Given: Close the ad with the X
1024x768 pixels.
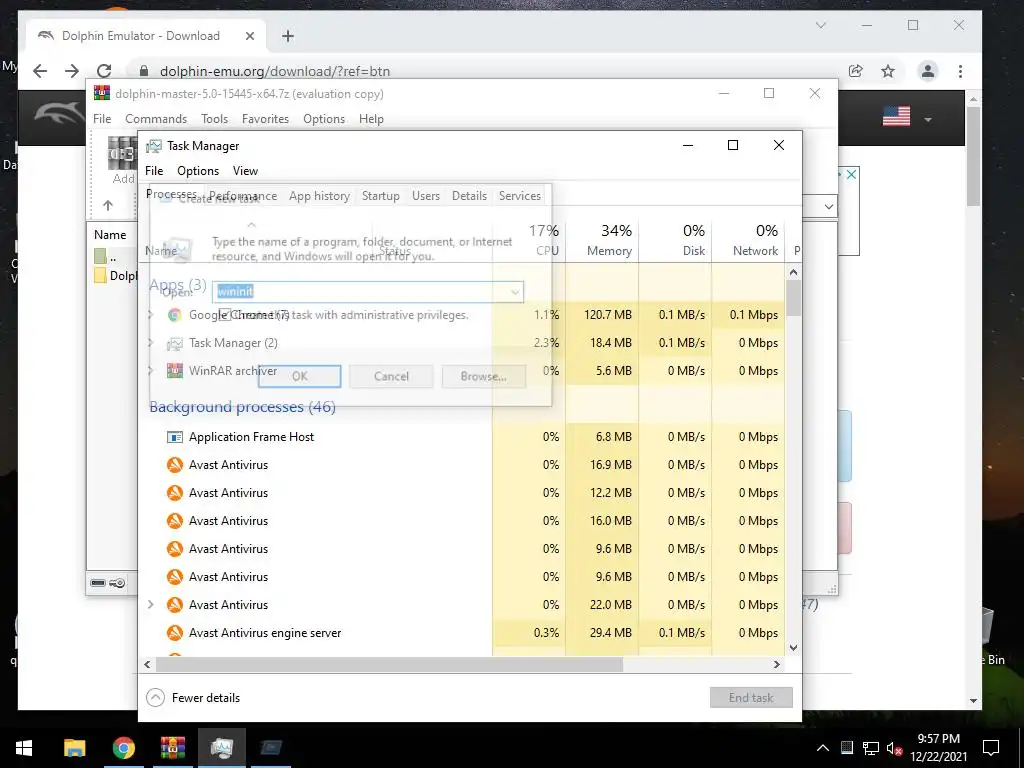Looking at the screenshot, I should (x=852, y=174).
